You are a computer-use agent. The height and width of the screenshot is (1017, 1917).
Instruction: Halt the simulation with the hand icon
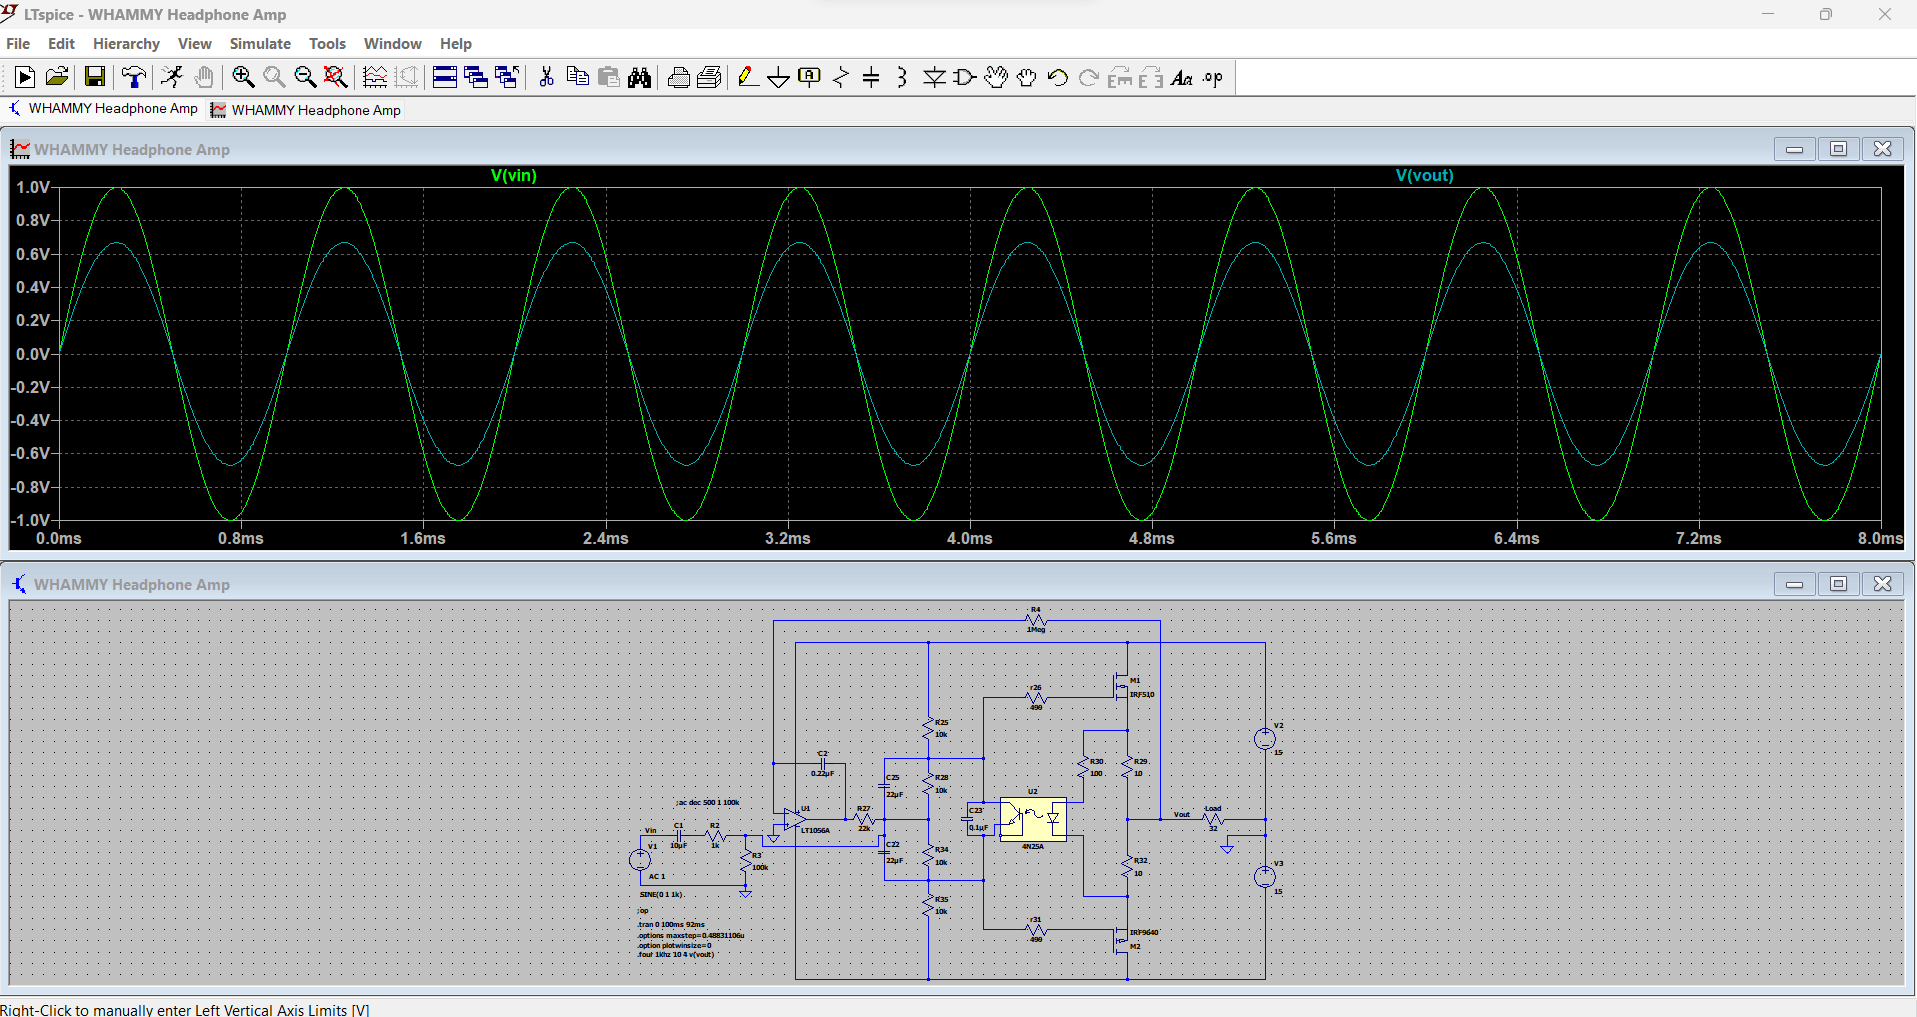click(x=203, y=77)
